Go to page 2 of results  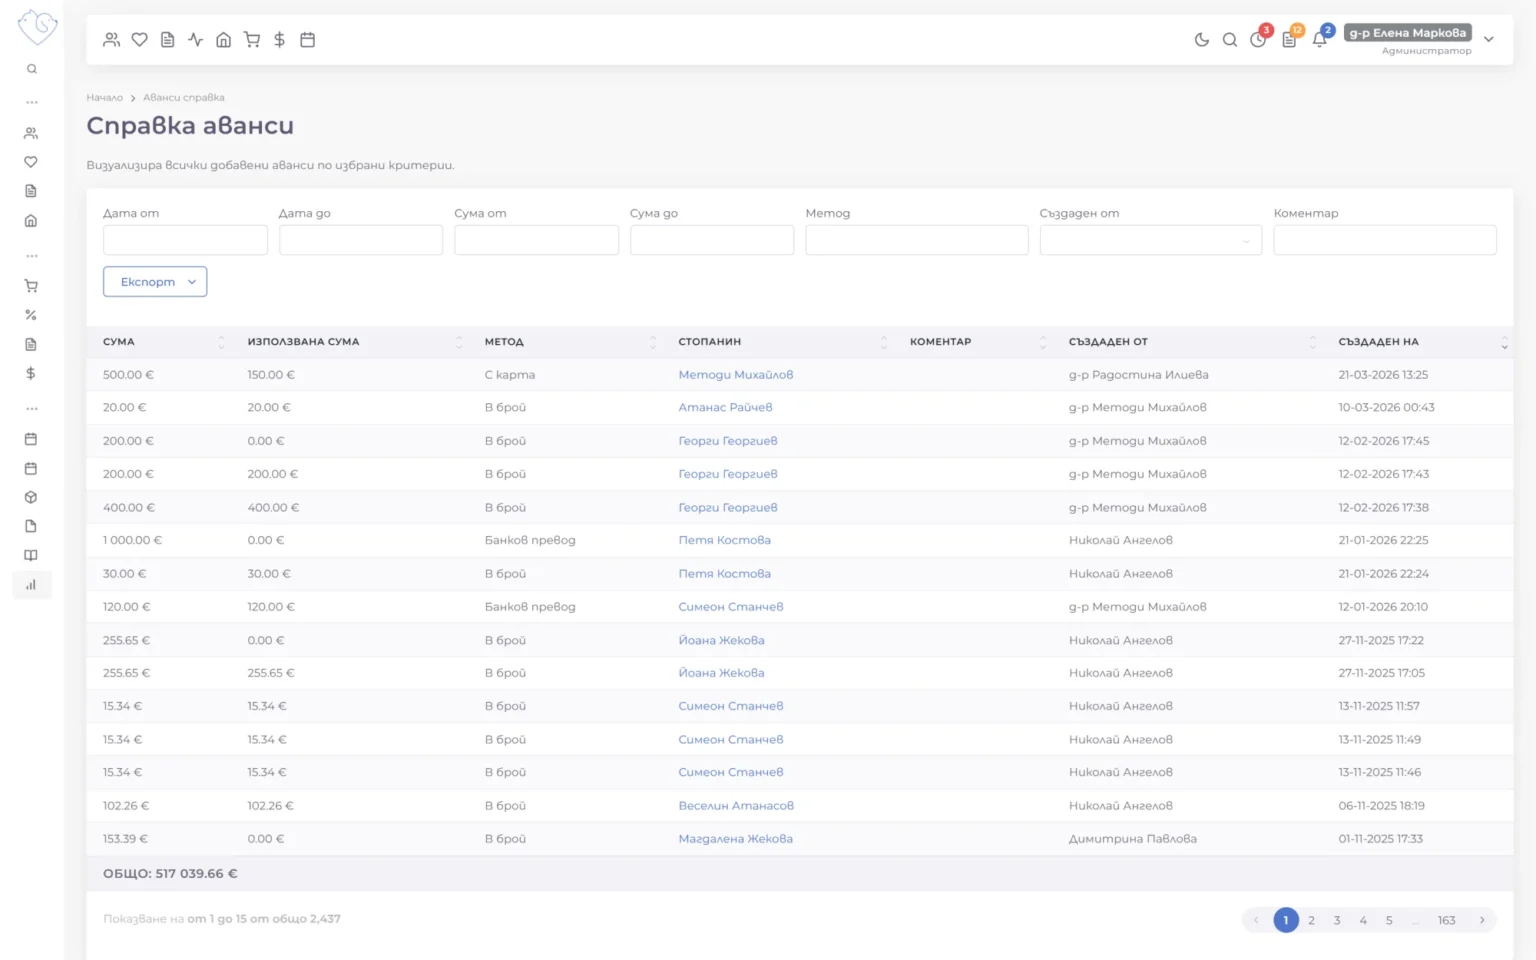(x=1311, y=921)
